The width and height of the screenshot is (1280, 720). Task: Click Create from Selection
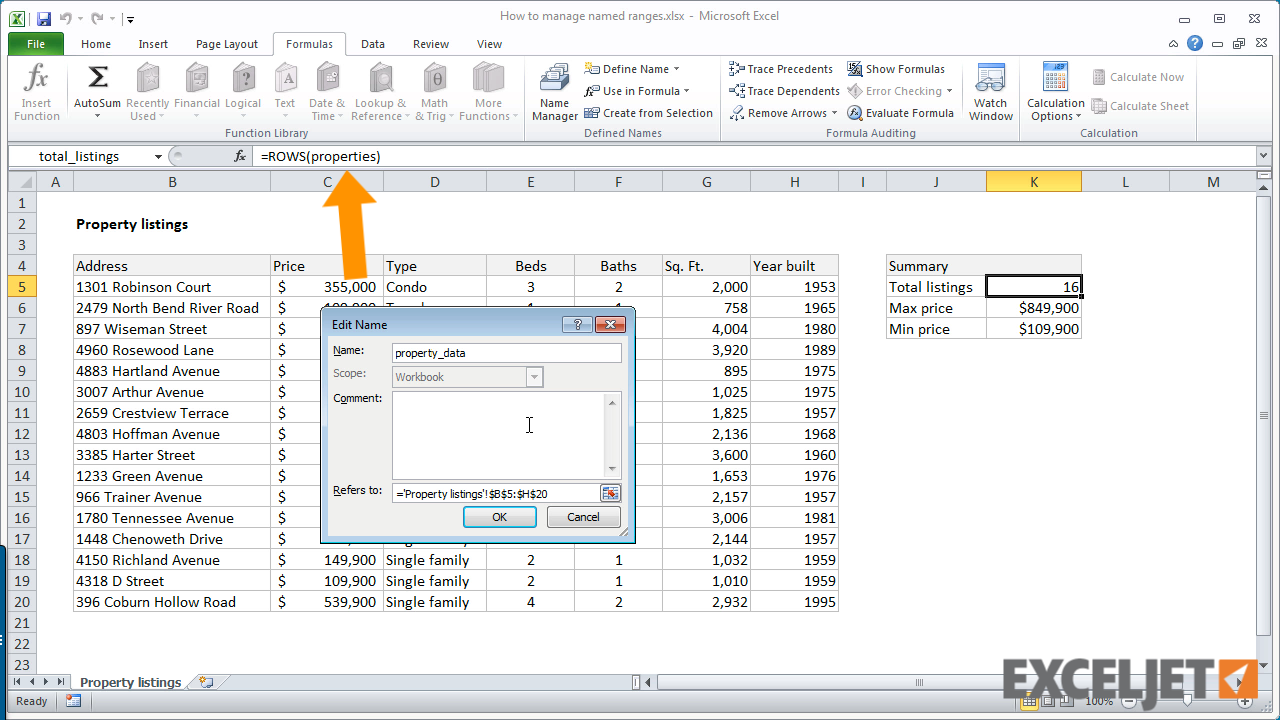click(x=648, y=113)
